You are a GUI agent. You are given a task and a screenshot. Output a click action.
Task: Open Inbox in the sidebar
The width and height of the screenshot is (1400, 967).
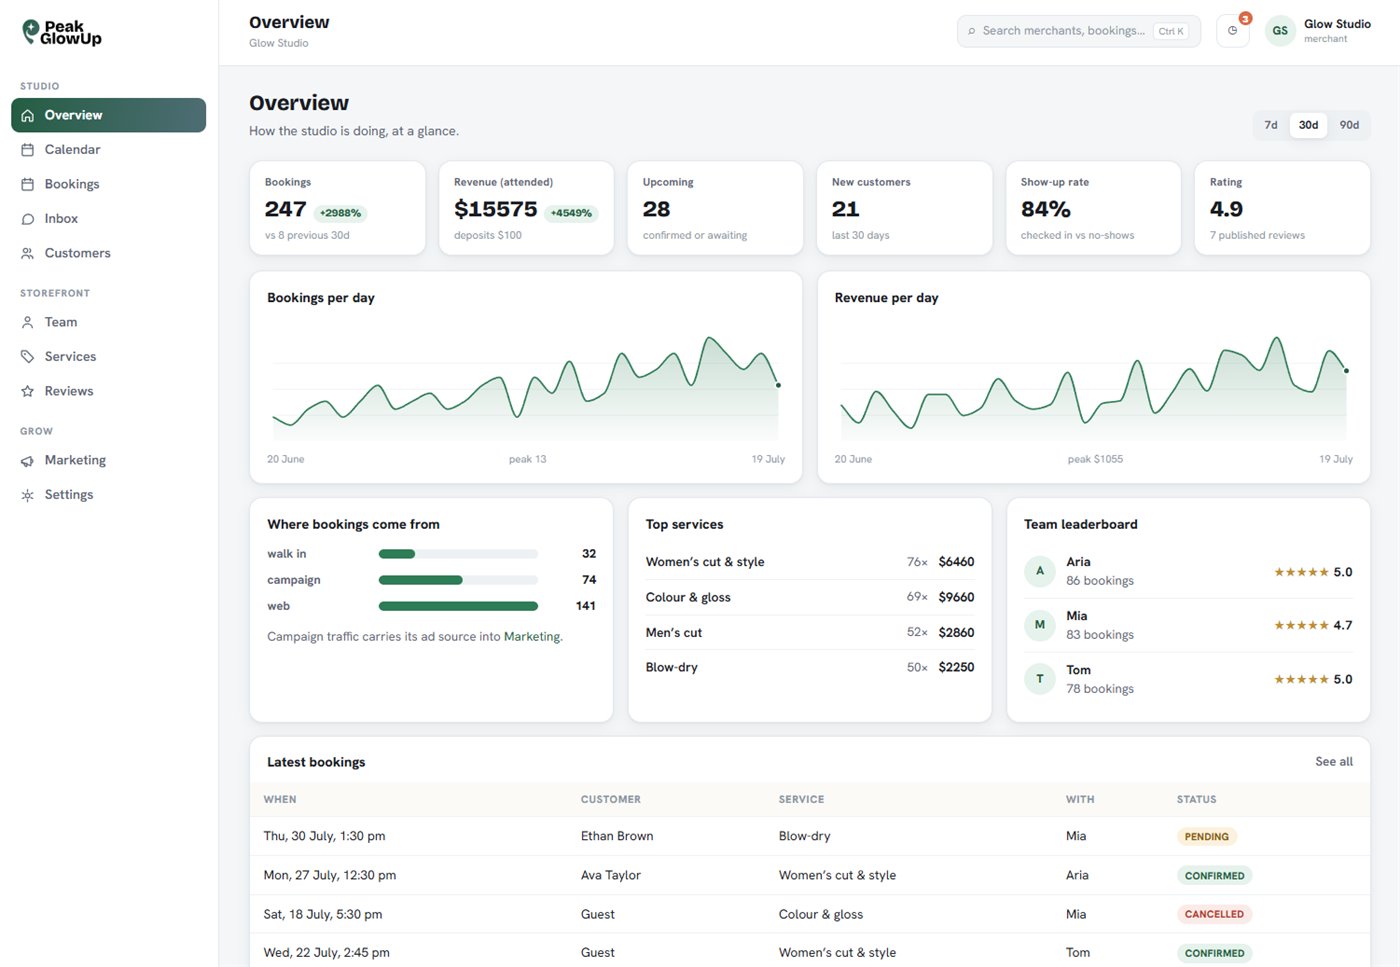coord(108,219)
